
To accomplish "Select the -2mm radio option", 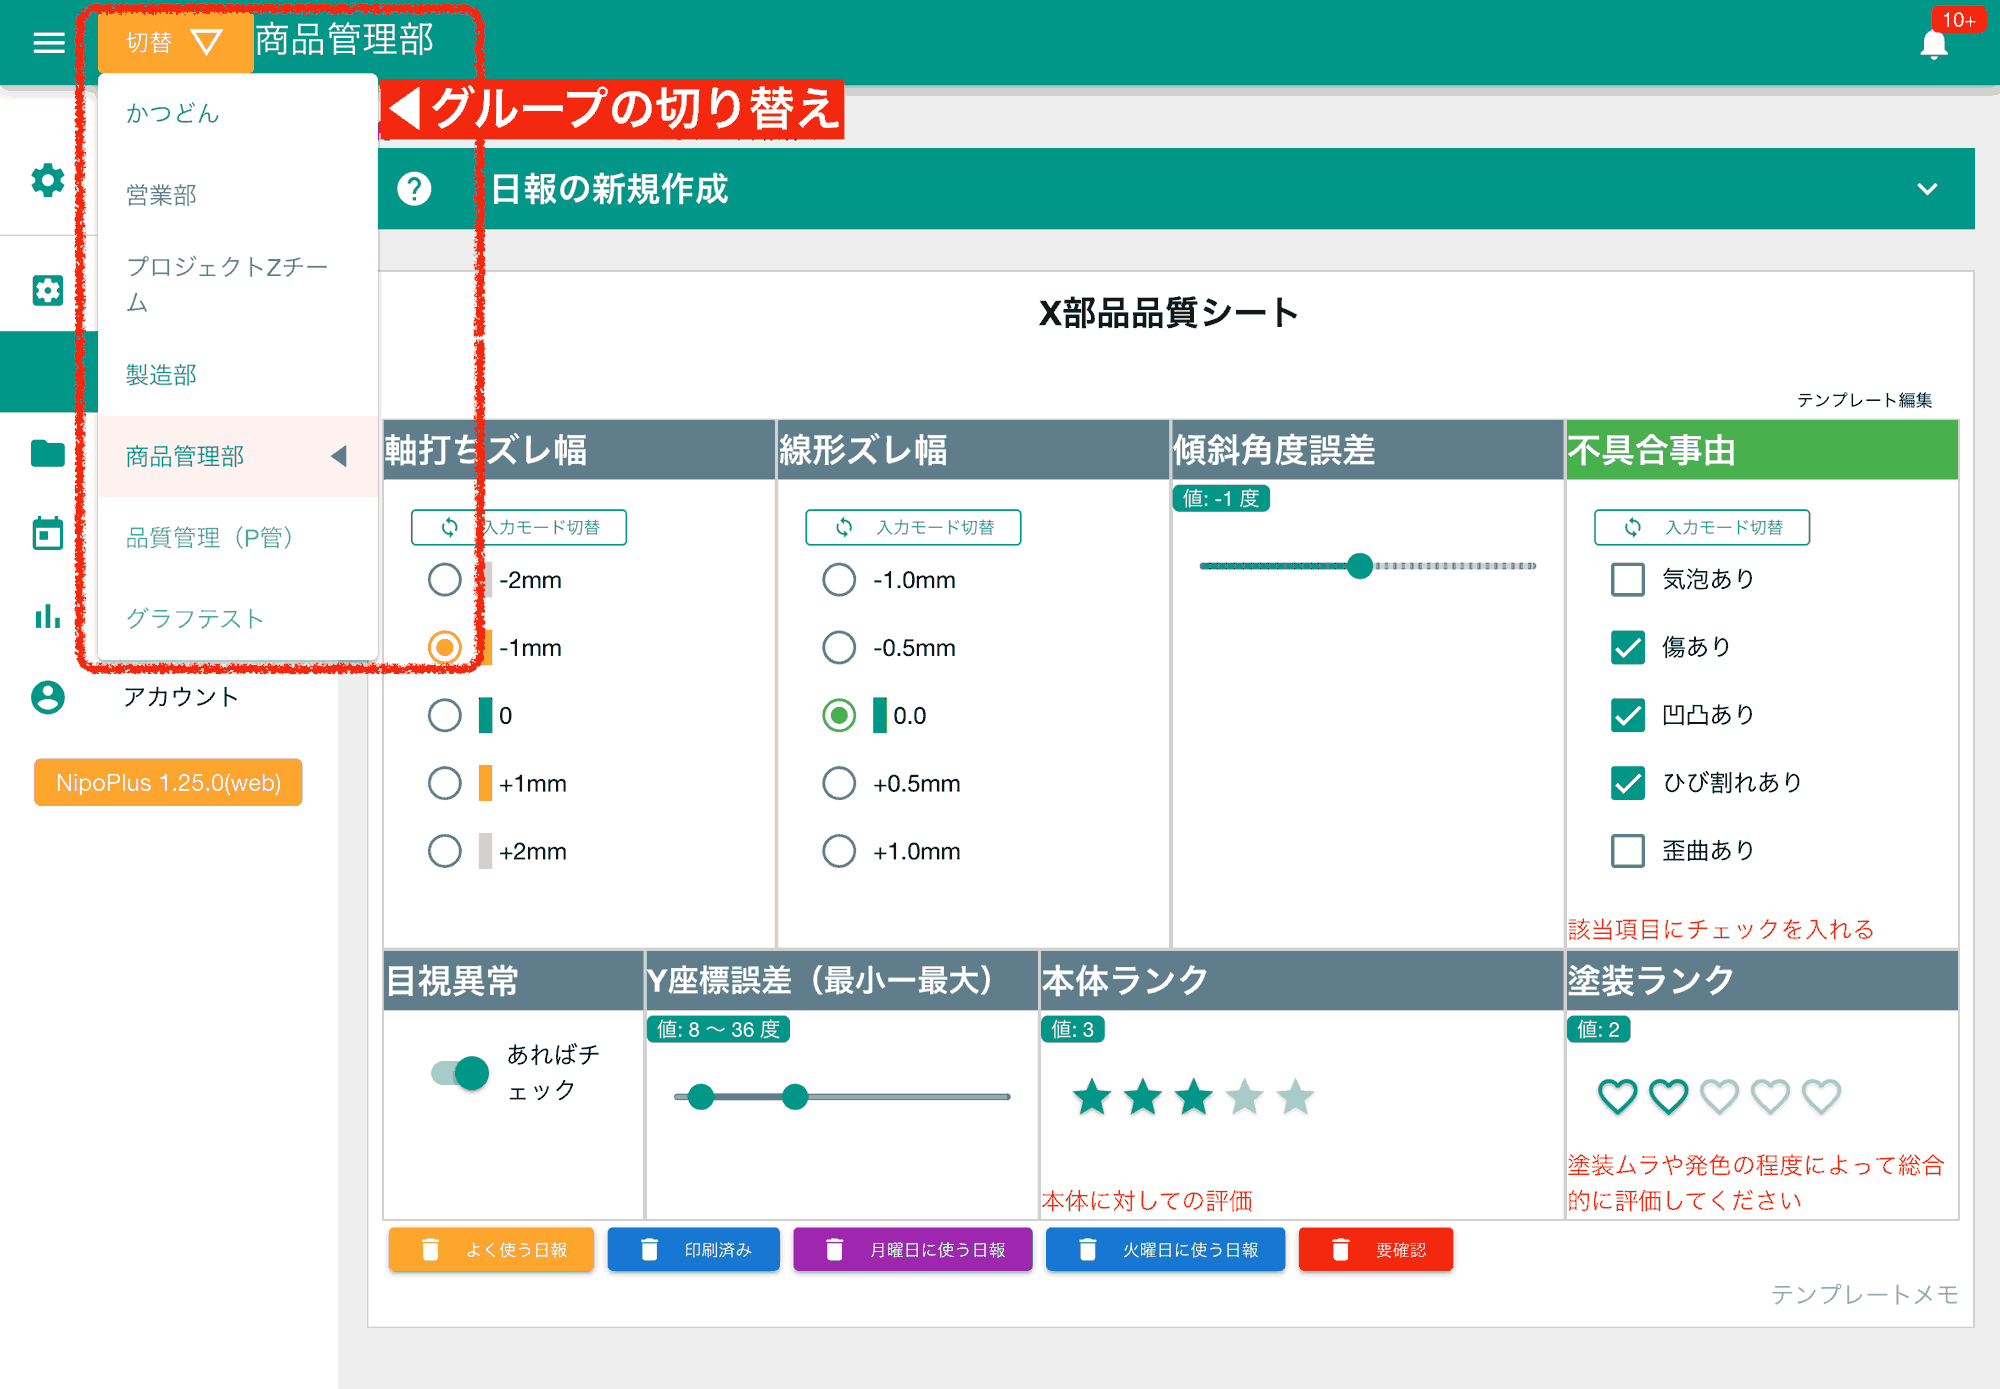I will coord(445,579).
